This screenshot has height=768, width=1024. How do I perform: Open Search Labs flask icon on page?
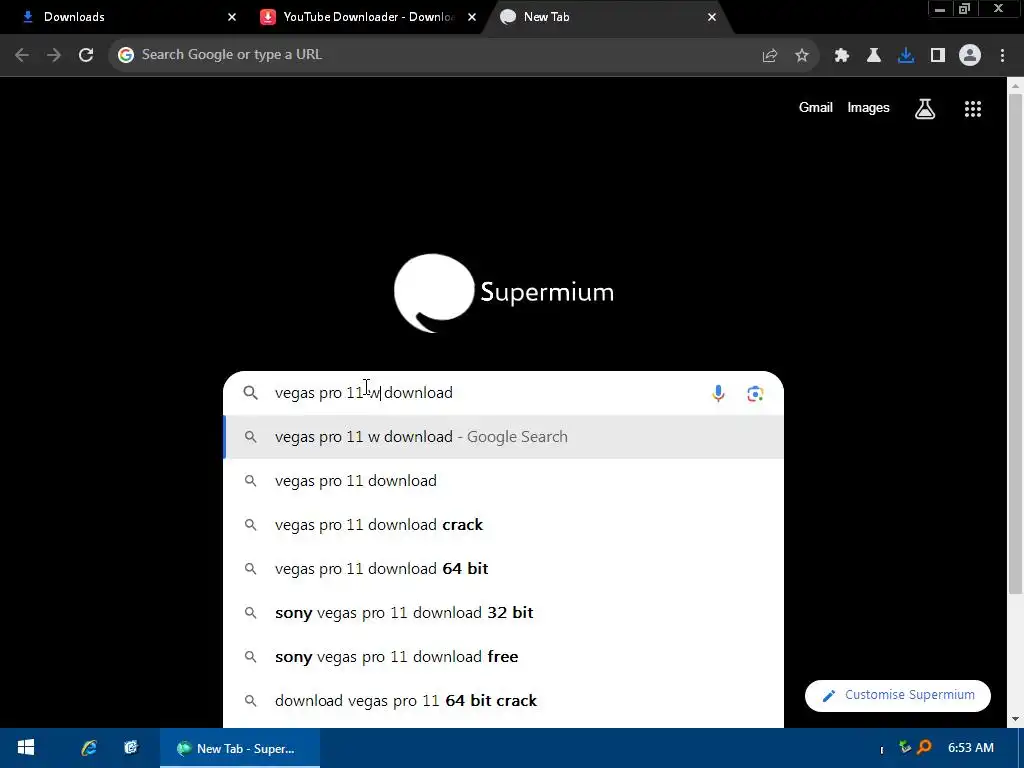pyautogui.click(x=925, y=108)
